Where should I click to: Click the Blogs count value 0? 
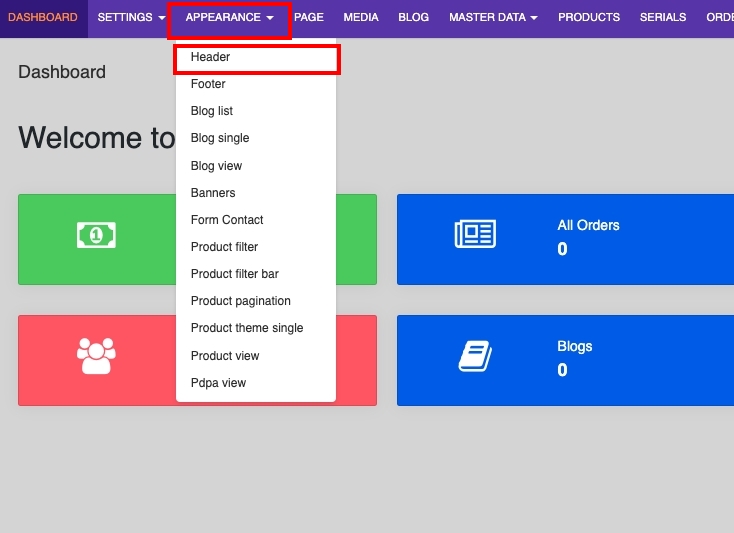coord(562,370)
